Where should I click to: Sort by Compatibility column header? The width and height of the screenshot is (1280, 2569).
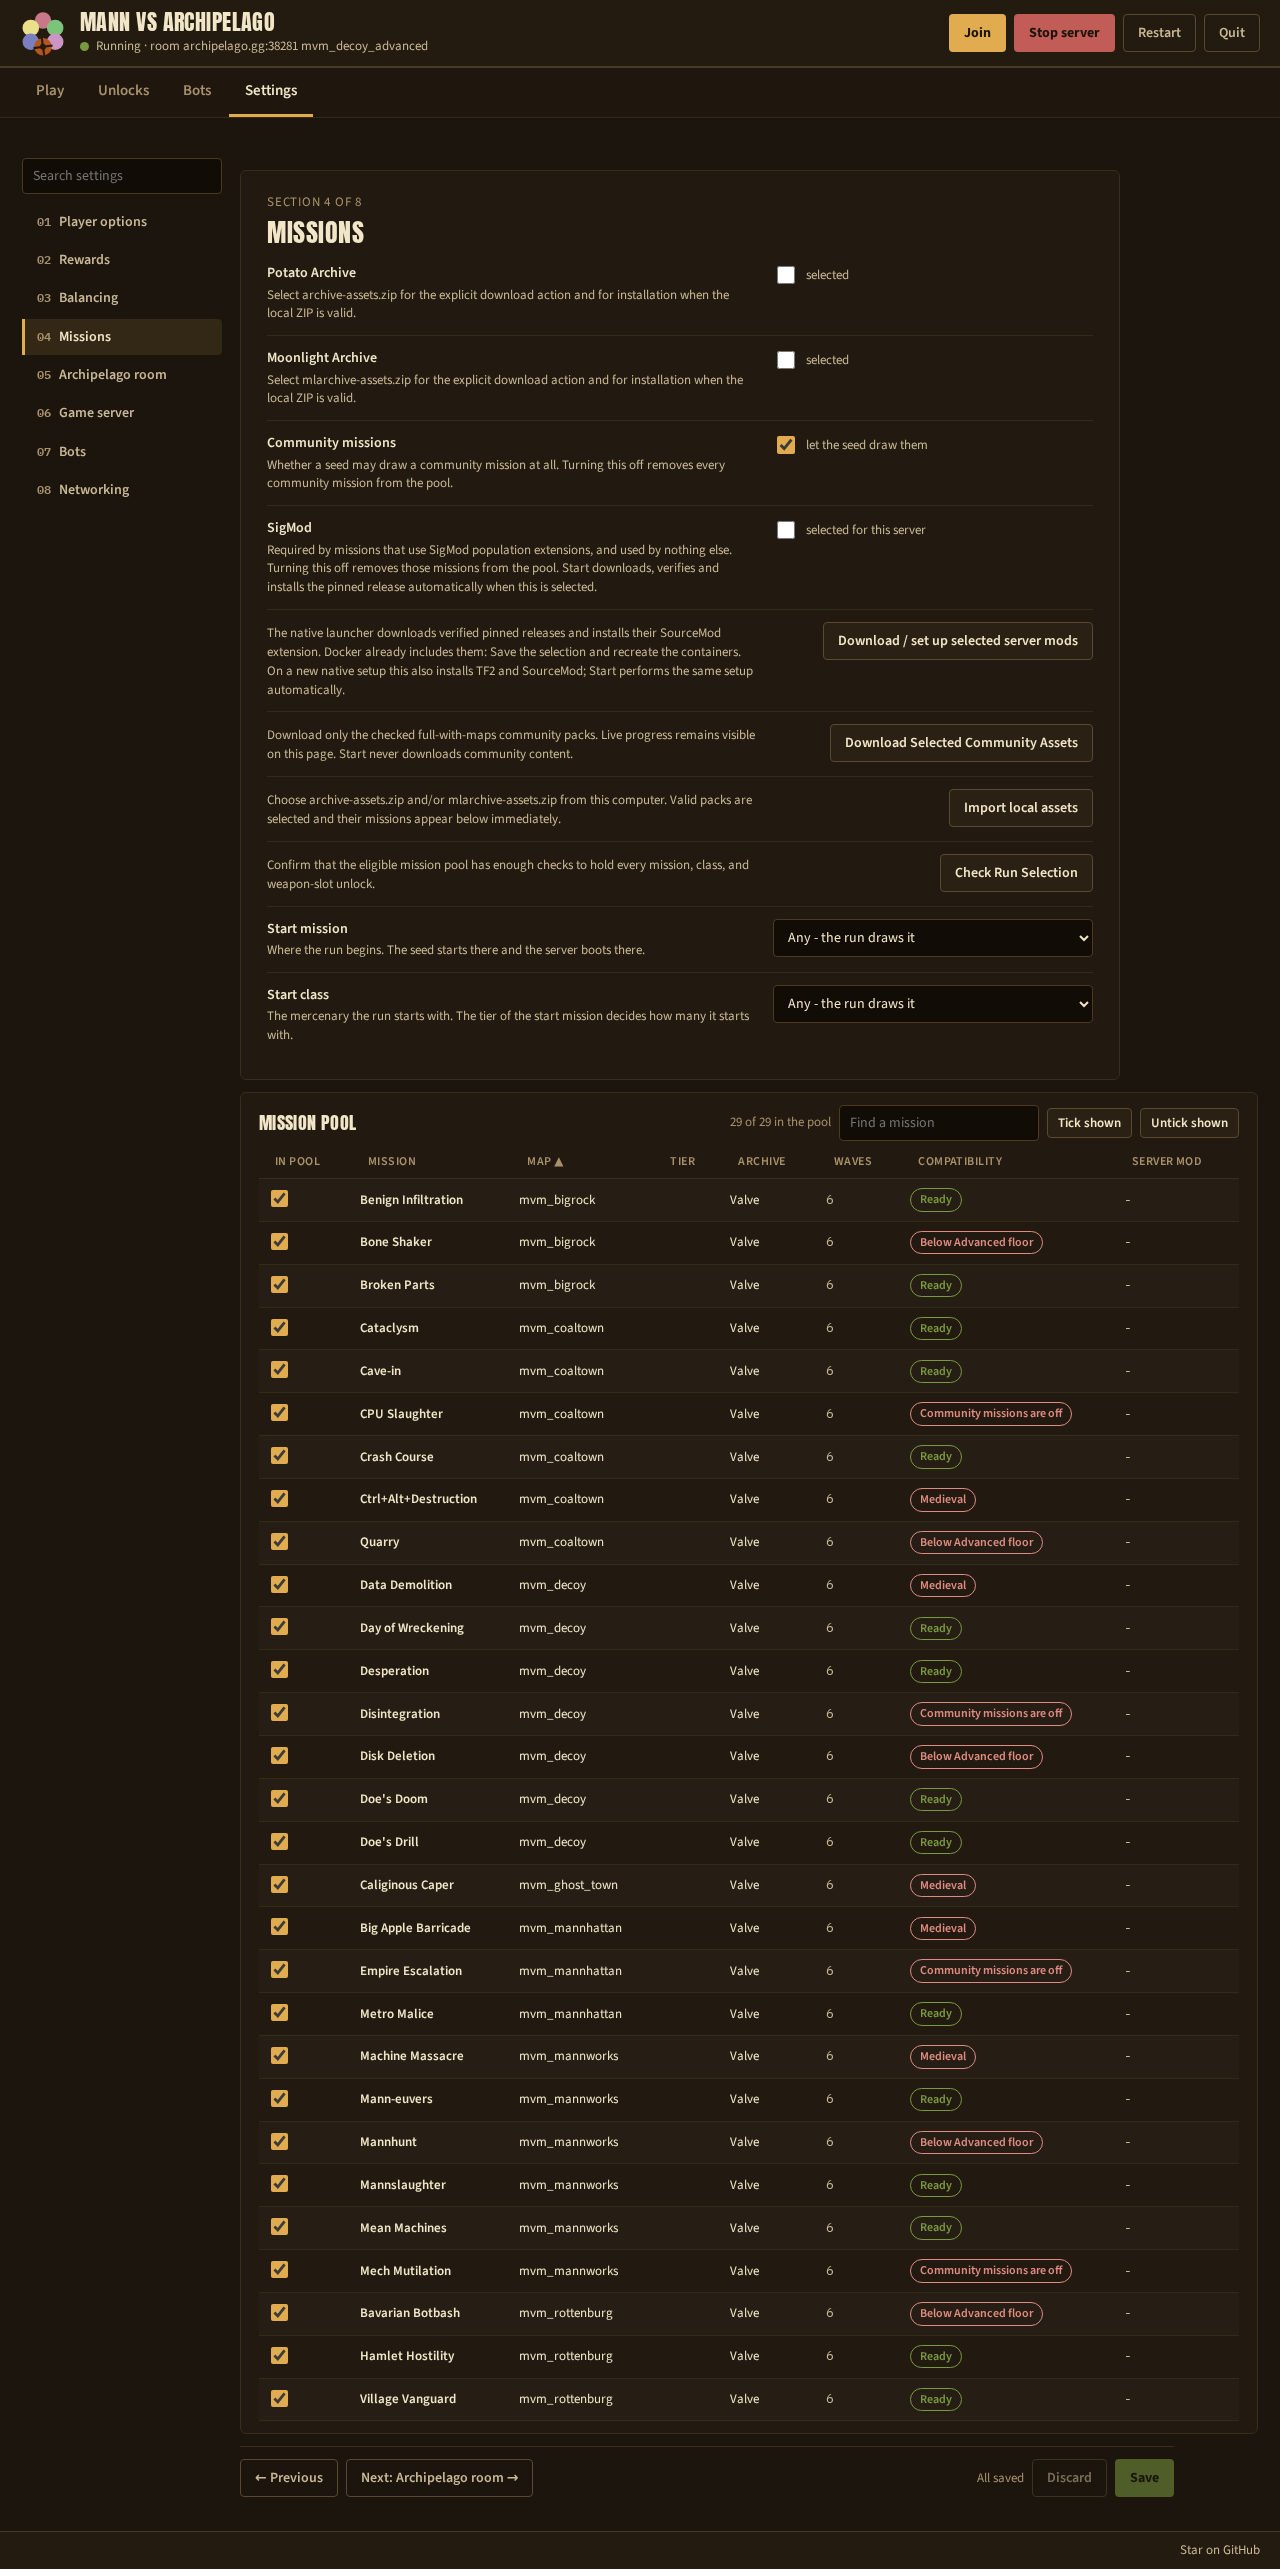pos(960,1161)
